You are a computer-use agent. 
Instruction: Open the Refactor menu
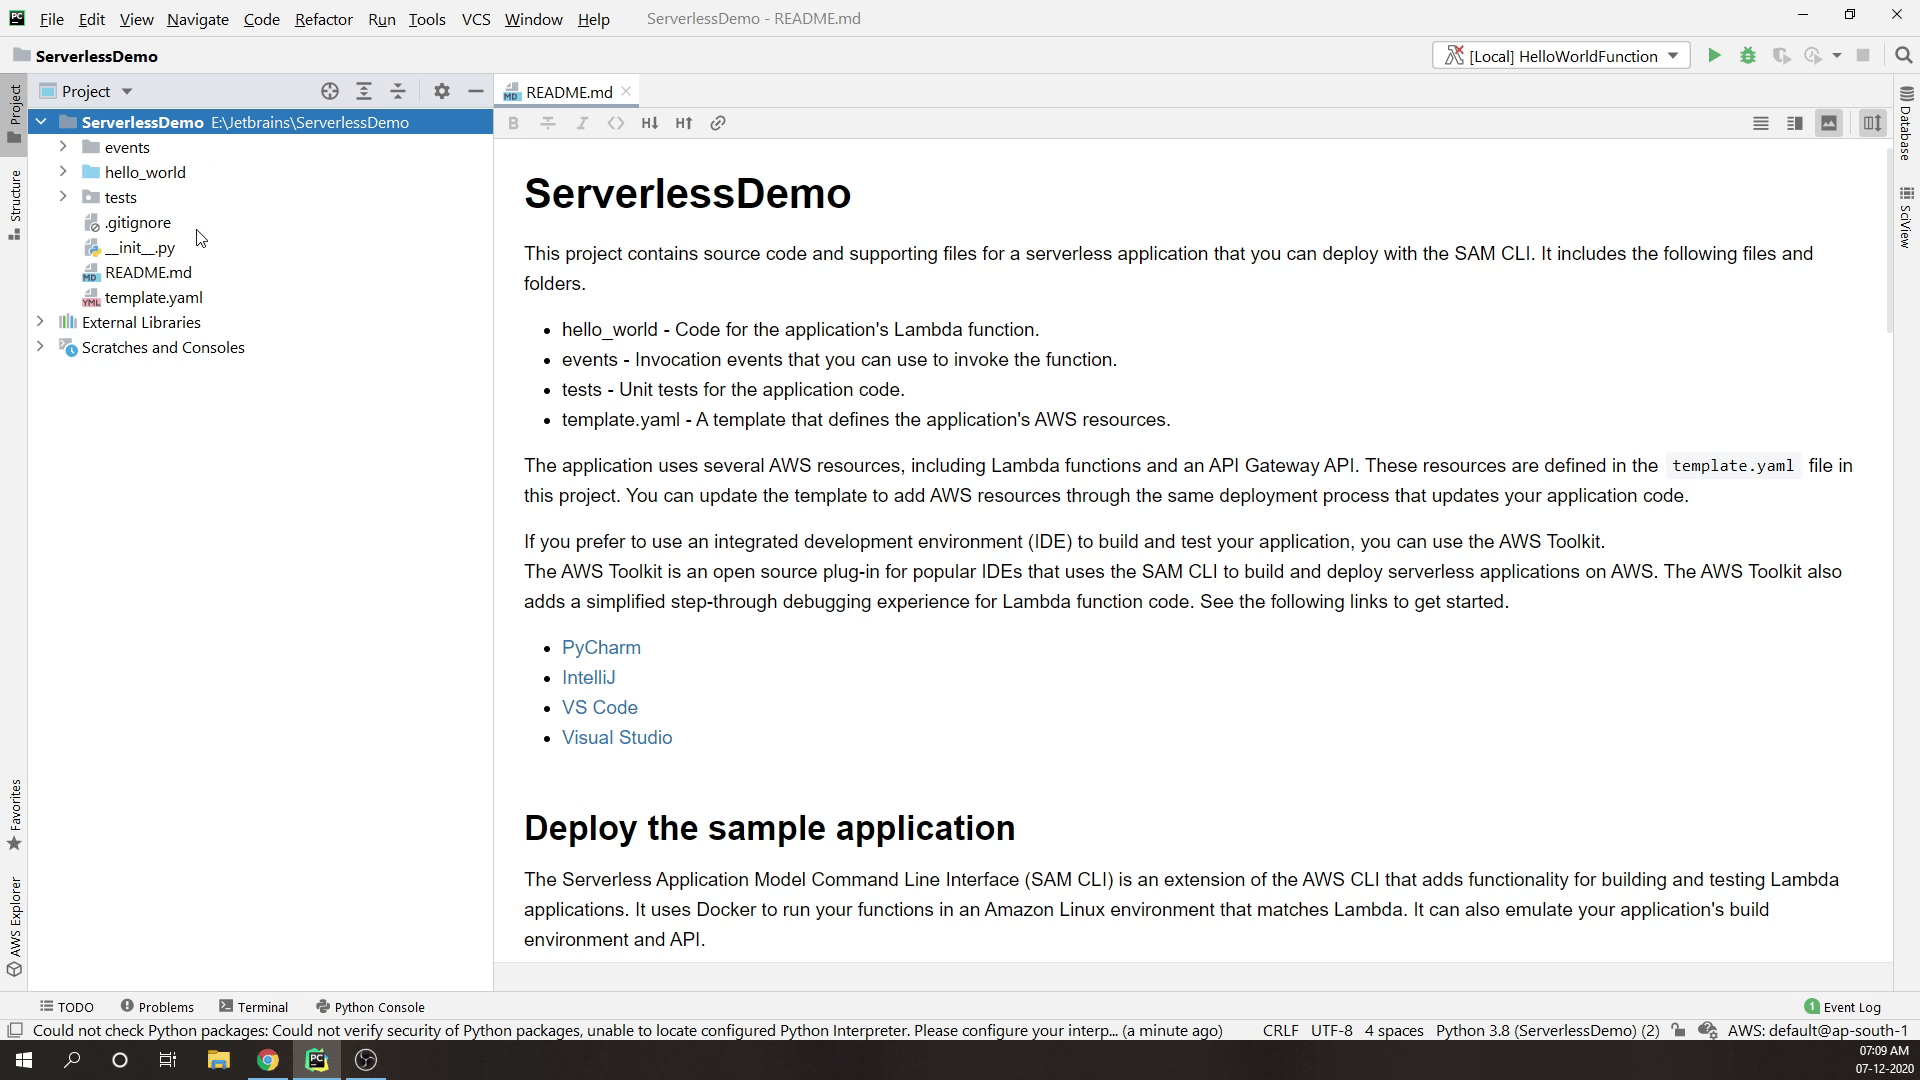pos(323,19)
